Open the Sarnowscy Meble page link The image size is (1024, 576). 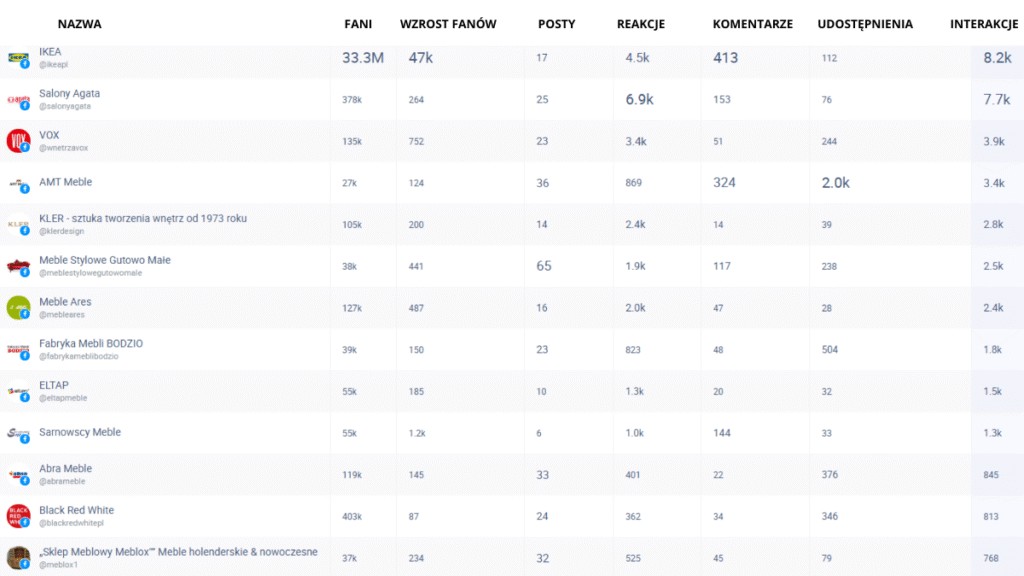[x=80, y=432]
